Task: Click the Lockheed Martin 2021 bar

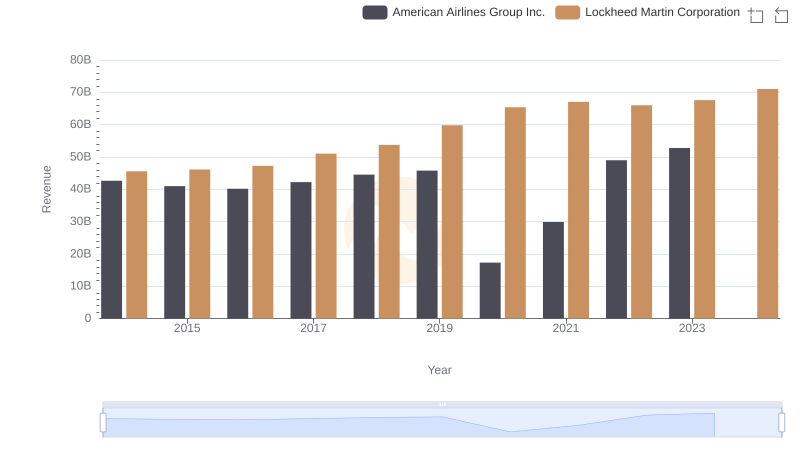Action: 579,211
